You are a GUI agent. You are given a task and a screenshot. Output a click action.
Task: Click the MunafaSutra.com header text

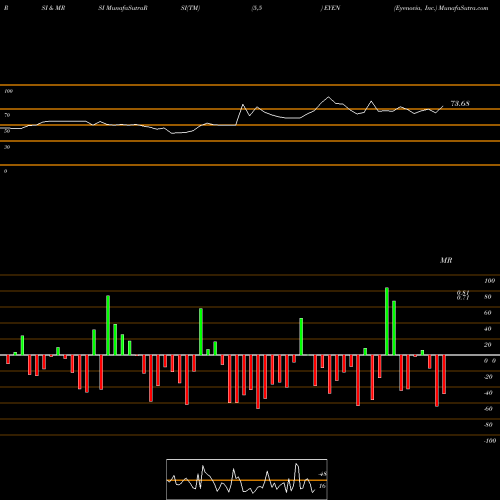point(463,8)
